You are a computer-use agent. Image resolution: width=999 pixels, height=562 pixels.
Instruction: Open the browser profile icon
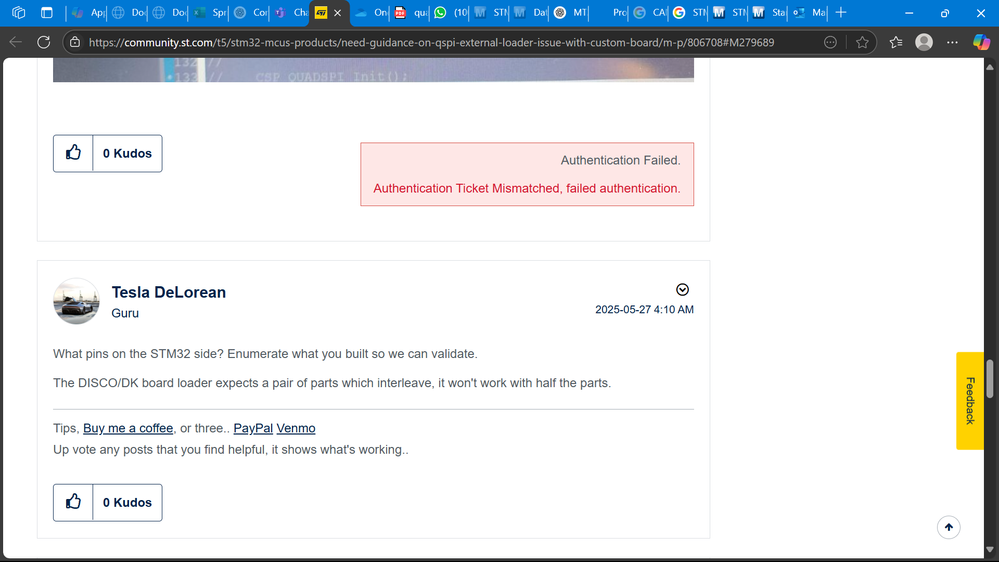coord(924,42)
